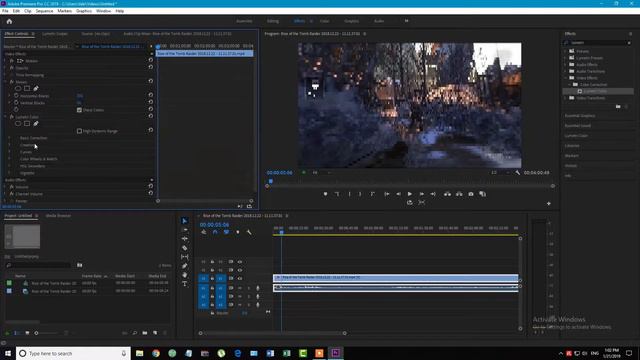Expand the Motion effect properties
This screenshot has width=640, height=360.
pyautogui.click(x=5, y=60)
